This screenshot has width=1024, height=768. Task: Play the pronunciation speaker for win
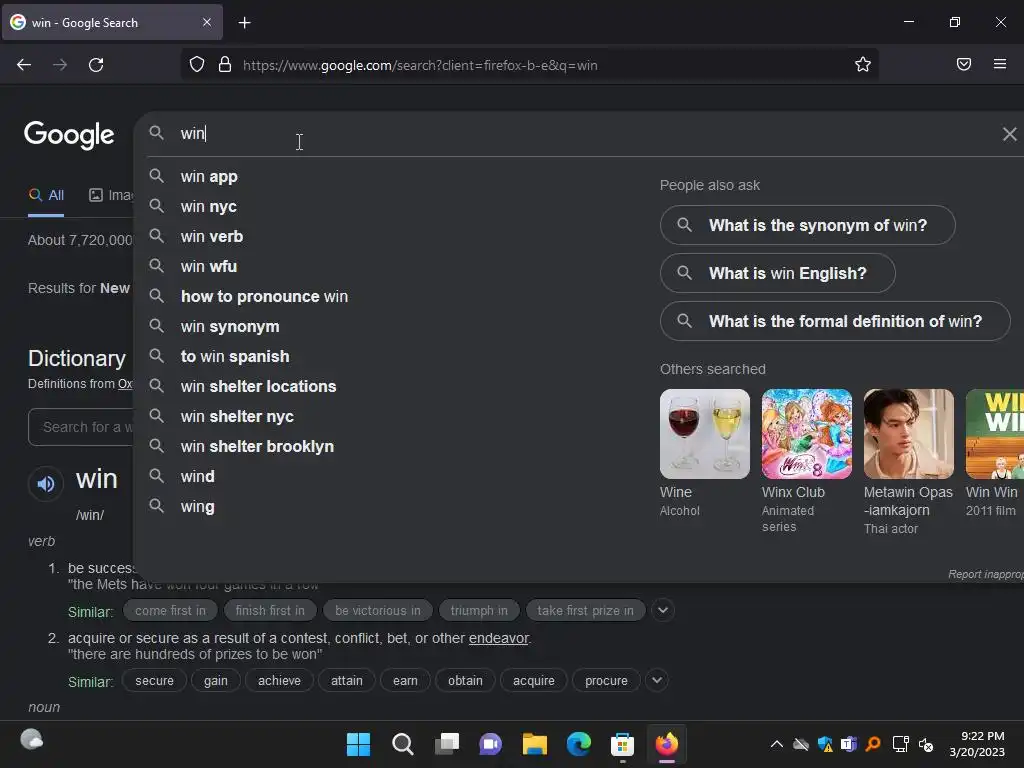pyautogui.click(x=46, y=484)
